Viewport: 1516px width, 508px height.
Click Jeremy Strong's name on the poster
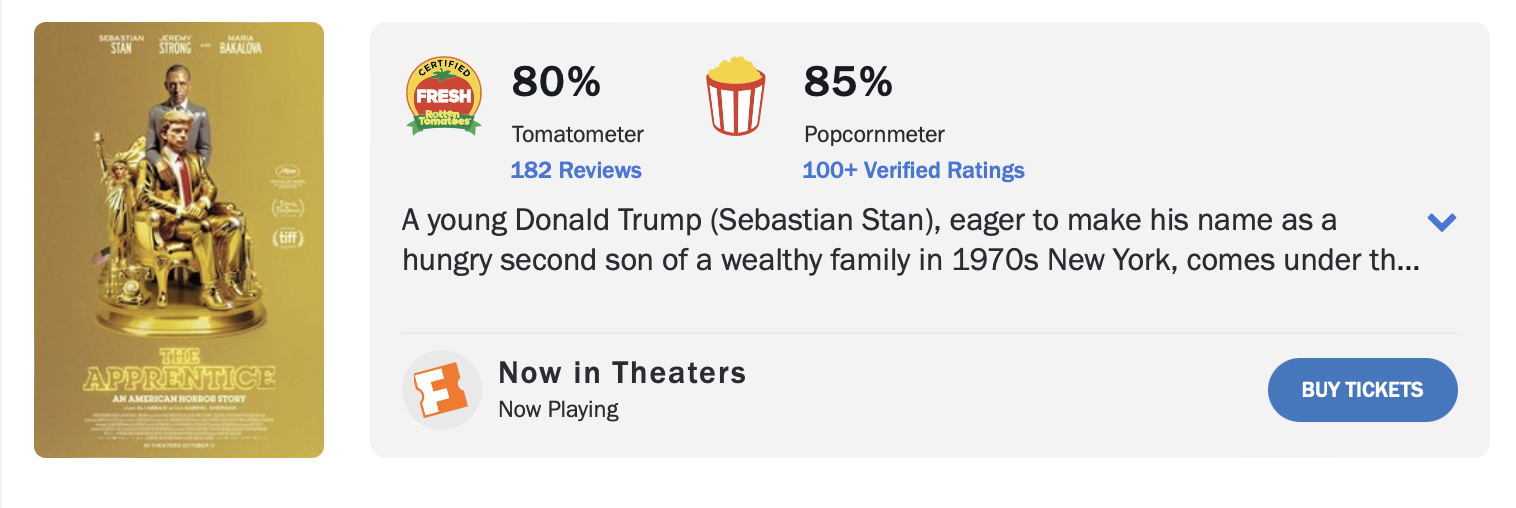pyautogui.click(x=175, y=43)
